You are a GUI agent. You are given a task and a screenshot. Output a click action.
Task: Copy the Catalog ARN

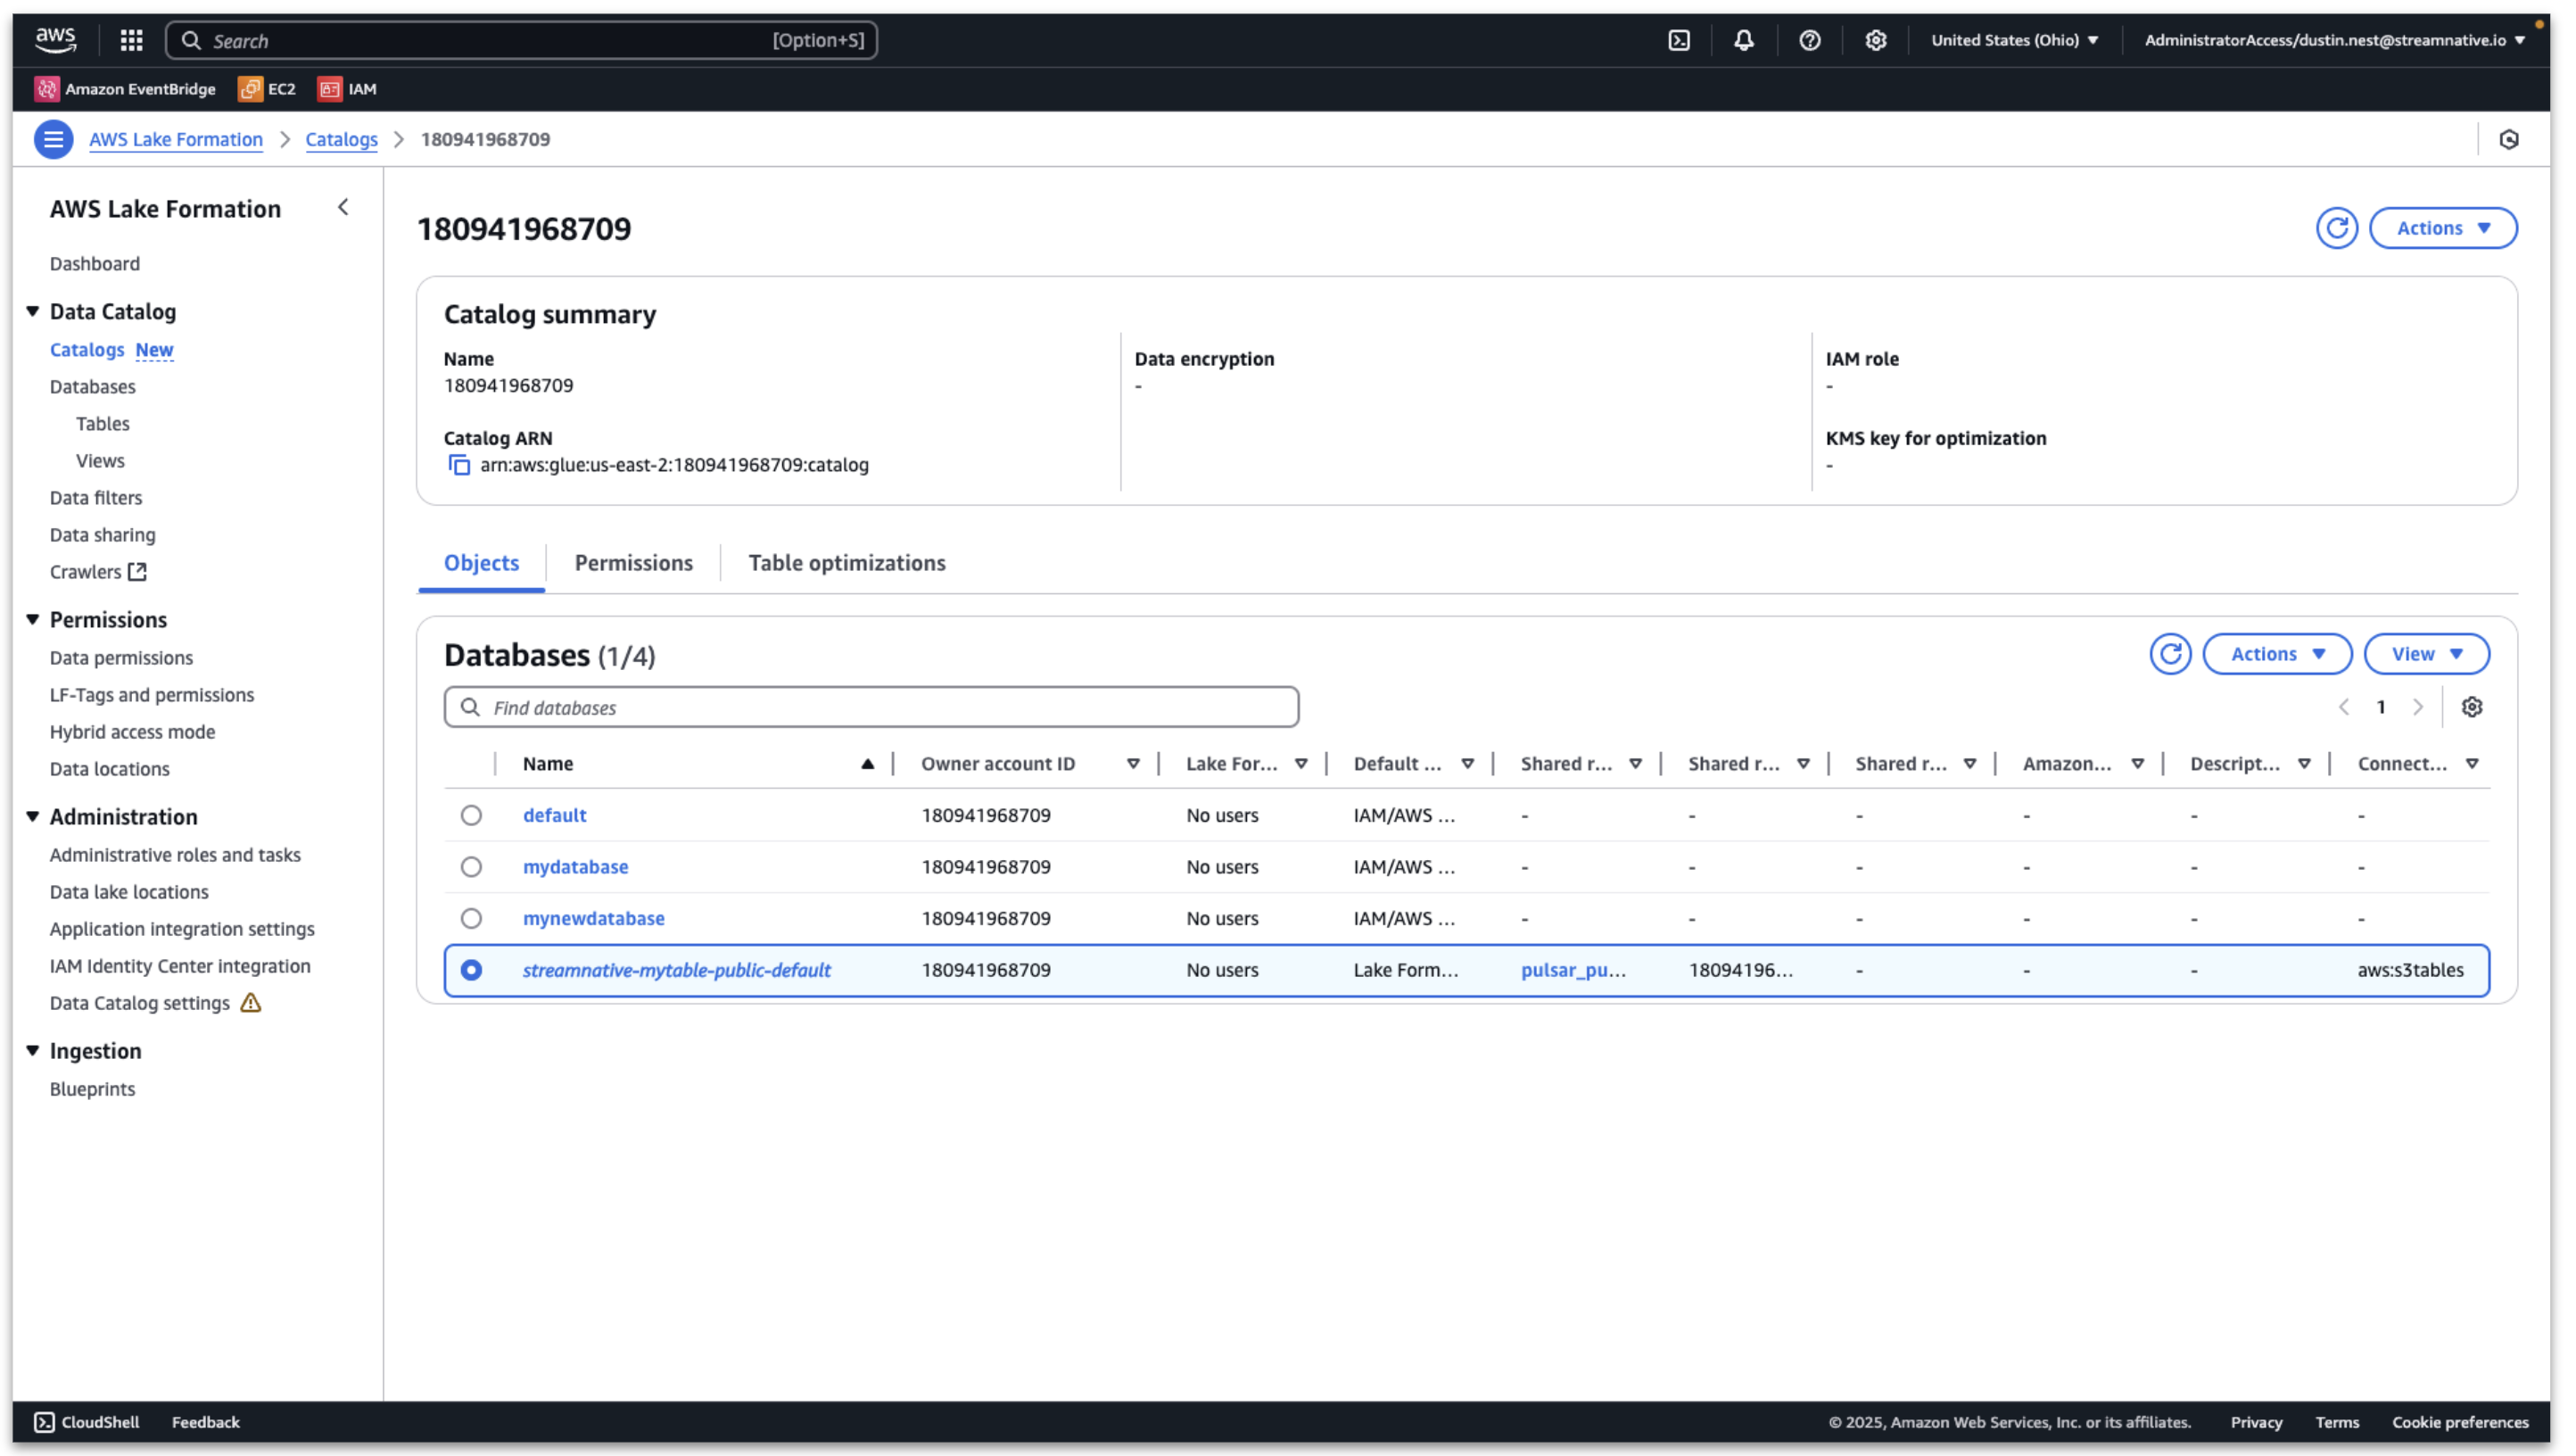458,465
